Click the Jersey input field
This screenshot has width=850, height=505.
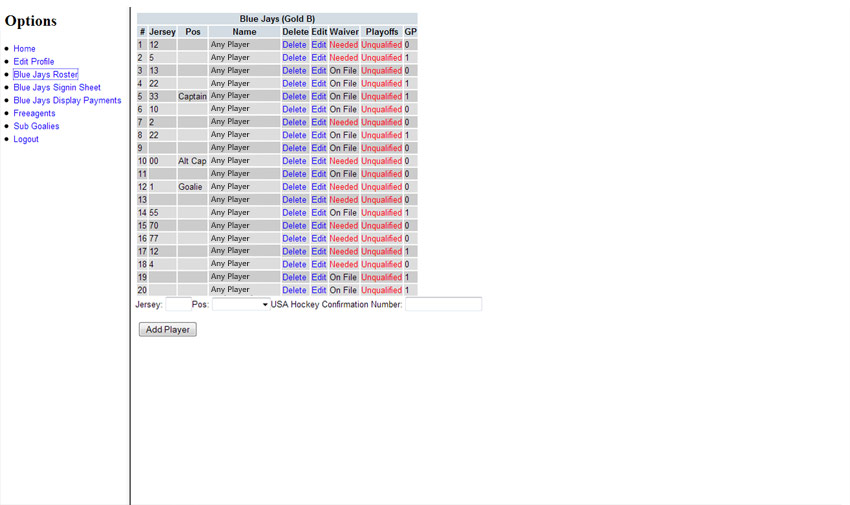pos(178,305)
